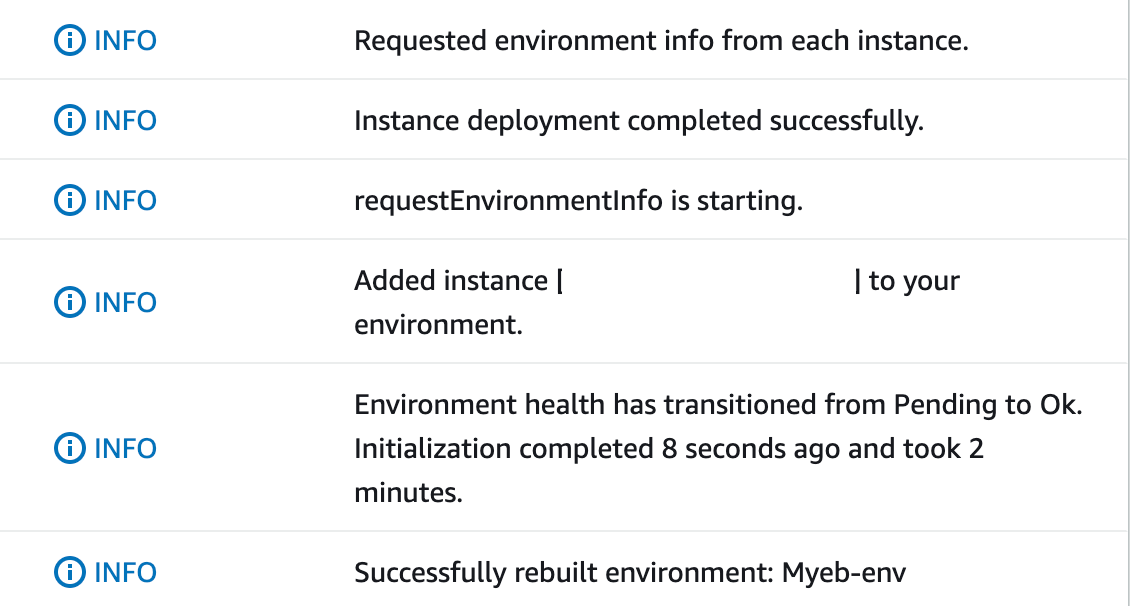The width and height of the screenshot is (1130, 606).
Task: Select INFO label of 'requestEnvironmentInfo is starting' row
Action: click(125, 201)
